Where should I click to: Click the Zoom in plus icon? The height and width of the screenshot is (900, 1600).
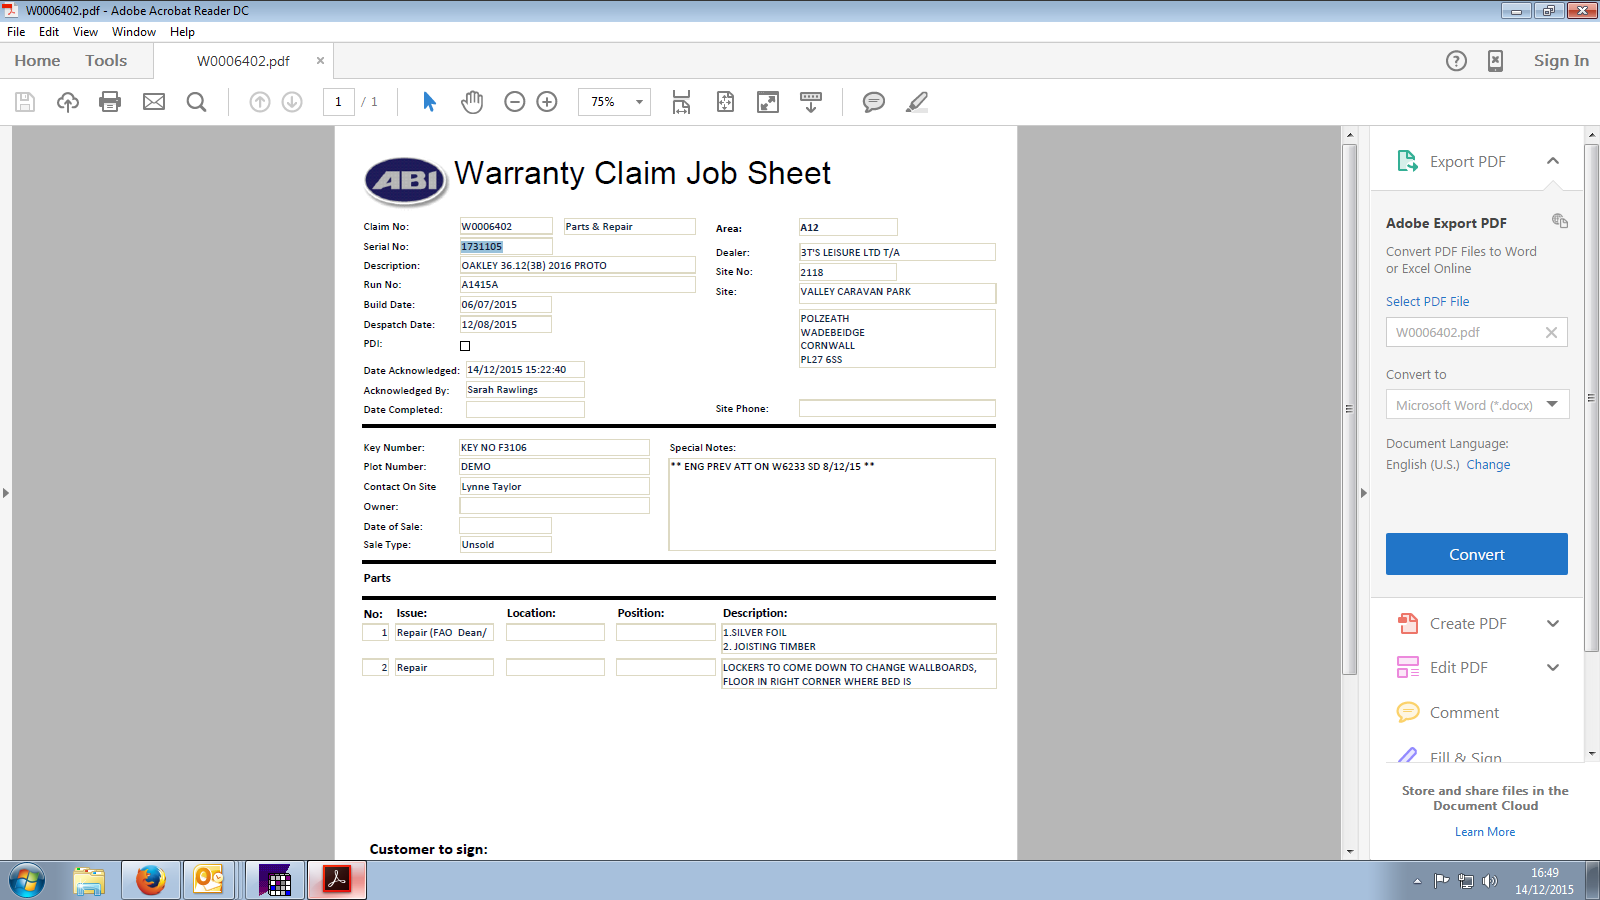coord(547,102)
